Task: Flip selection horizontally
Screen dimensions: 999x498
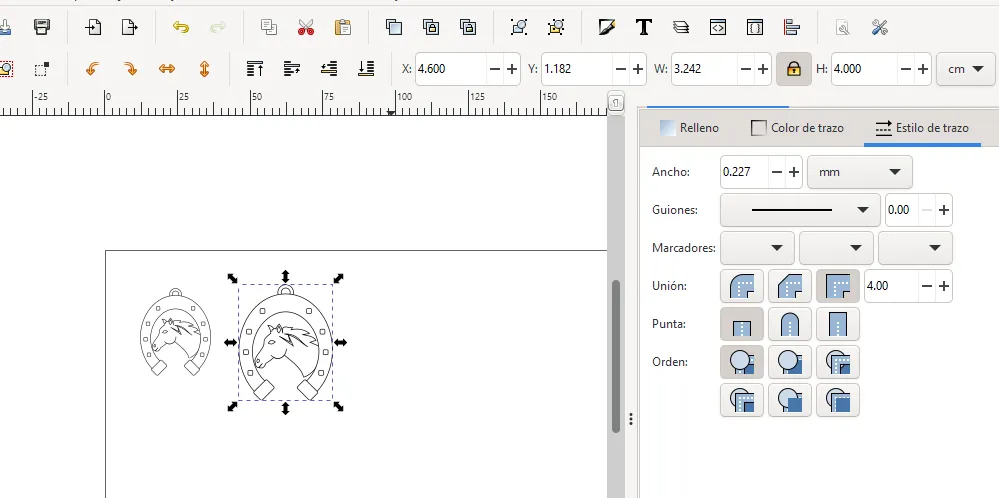Action: [167, 69]
